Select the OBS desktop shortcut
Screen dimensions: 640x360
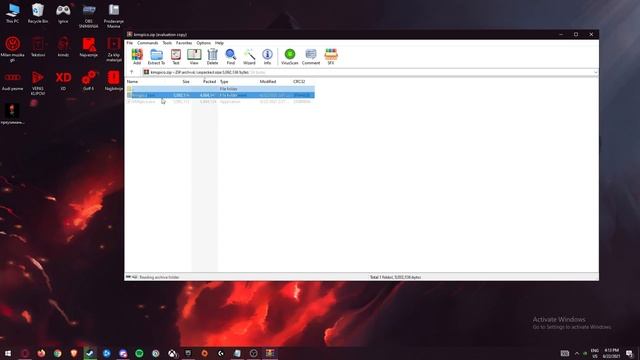tap(89, 16)
